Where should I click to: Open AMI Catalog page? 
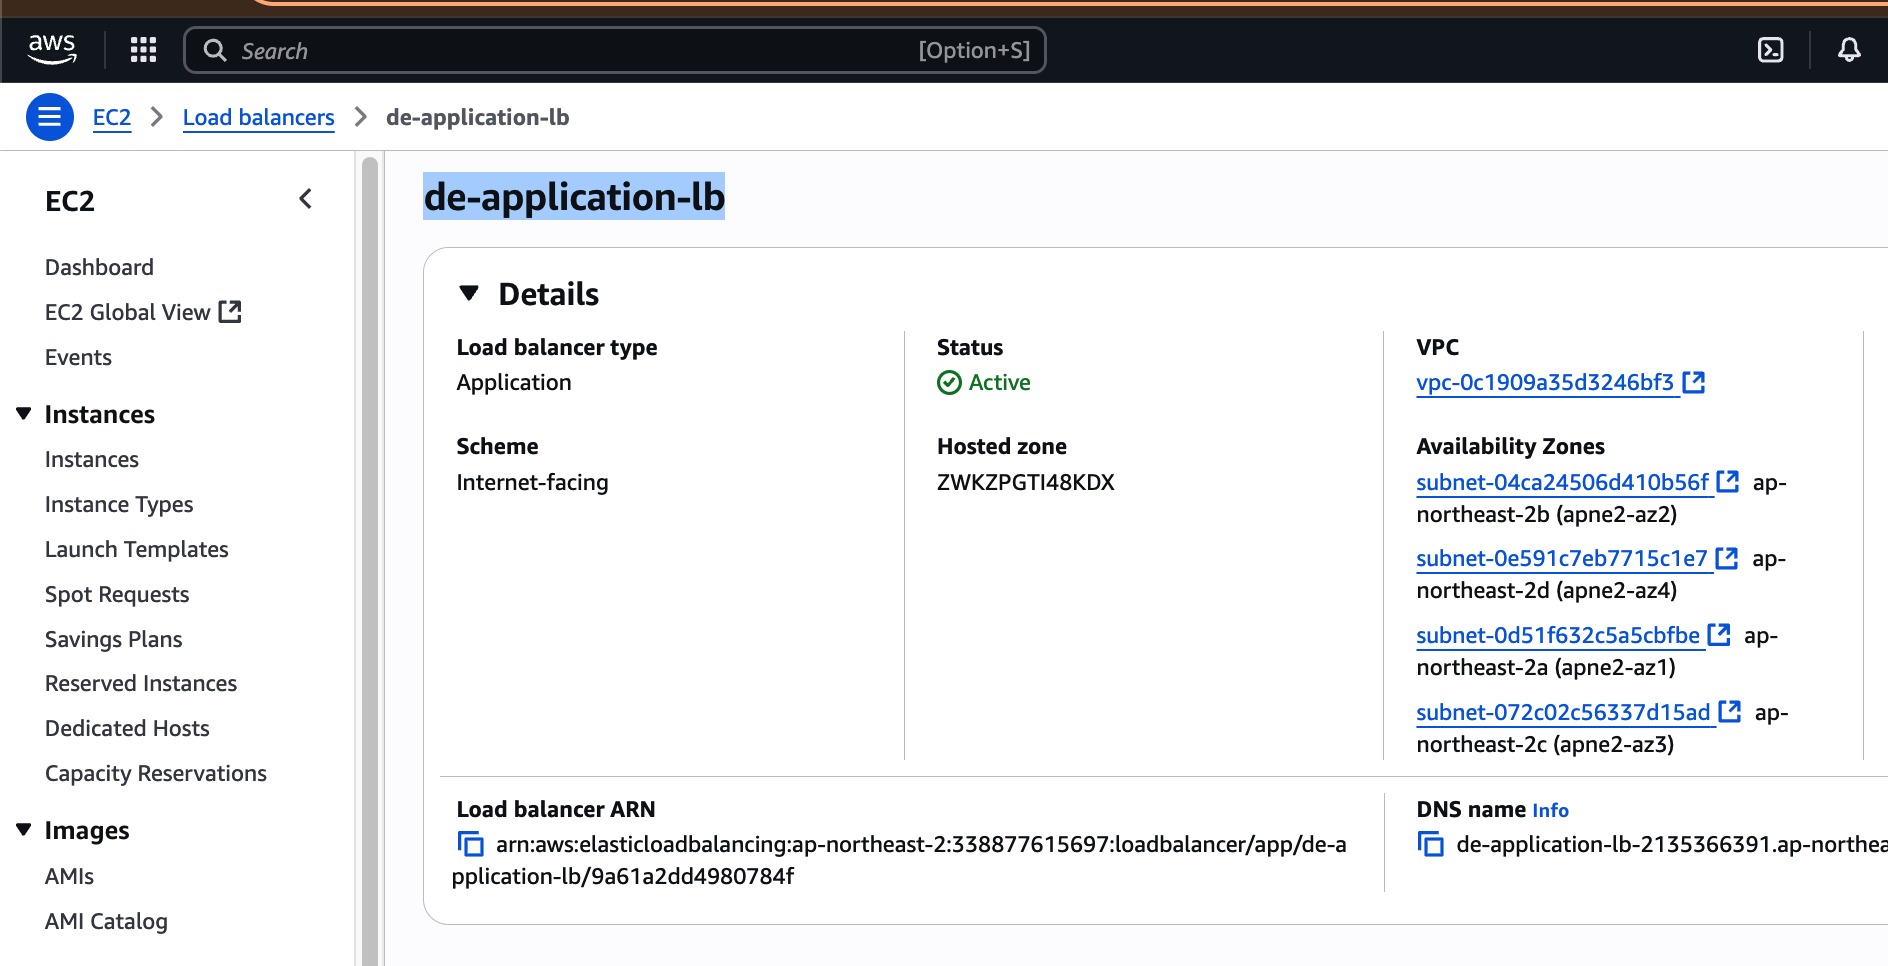(x=106, y=921)
